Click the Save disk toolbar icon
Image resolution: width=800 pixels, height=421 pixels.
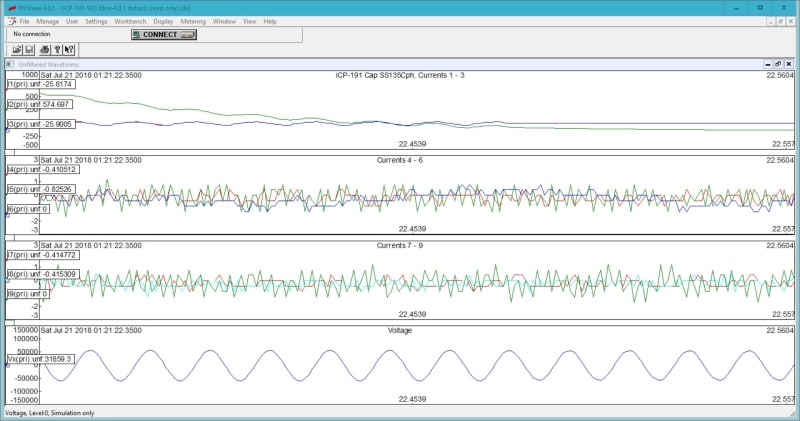point(29,49)
